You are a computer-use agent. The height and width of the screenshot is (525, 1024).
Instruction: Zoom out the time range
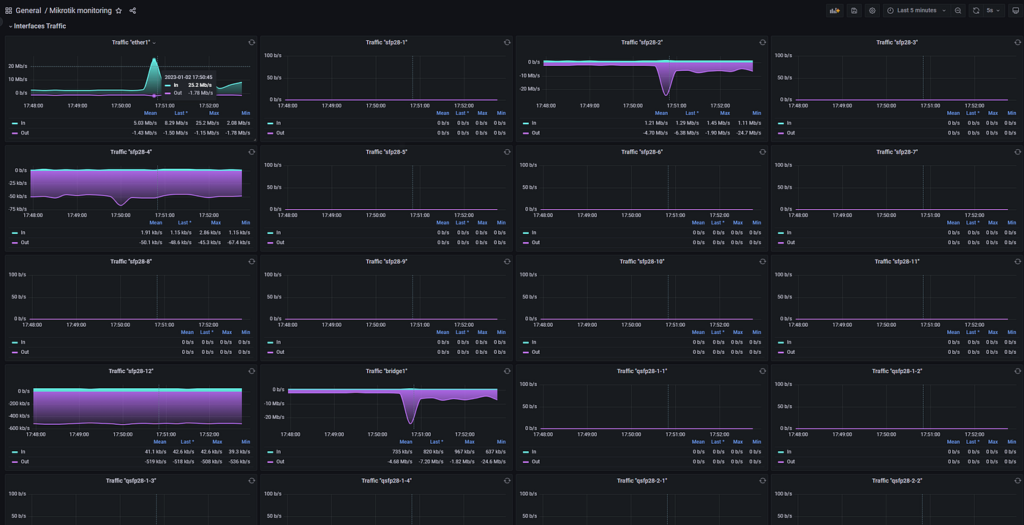click(x=957, y=10)
